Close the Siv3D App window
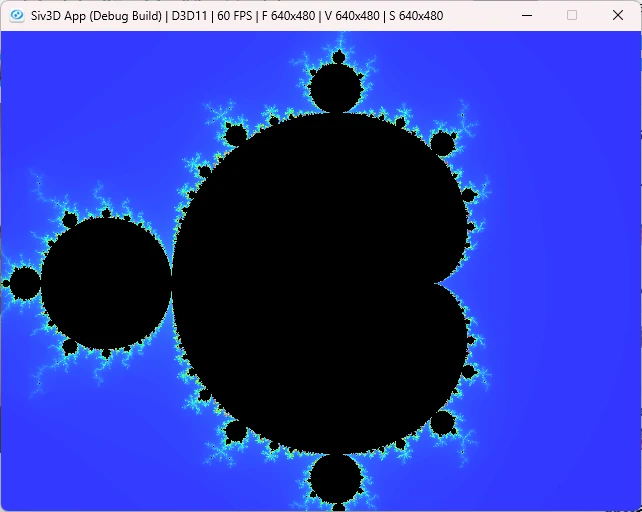This screenshot has height=512, width=642. click(x=618, y=16)
